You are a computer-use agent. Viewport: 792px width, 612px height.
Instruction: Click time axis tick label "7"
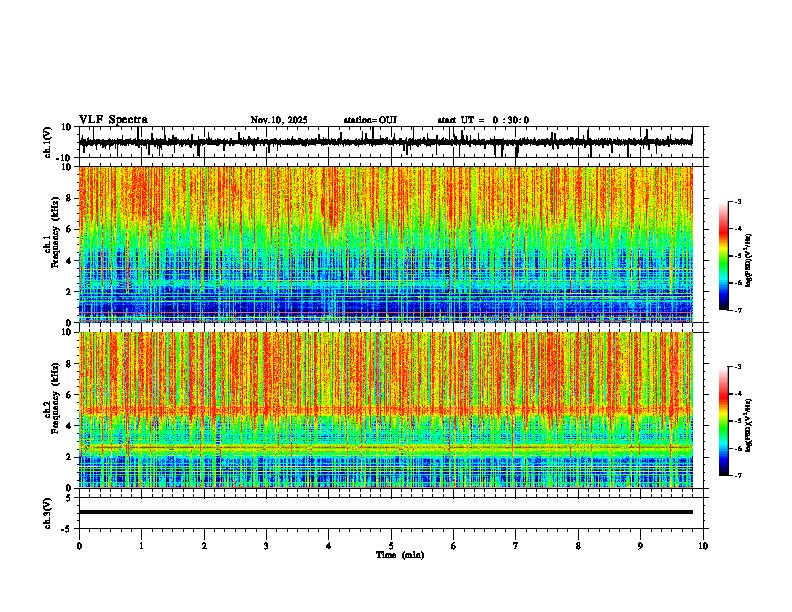coord(516,546)
